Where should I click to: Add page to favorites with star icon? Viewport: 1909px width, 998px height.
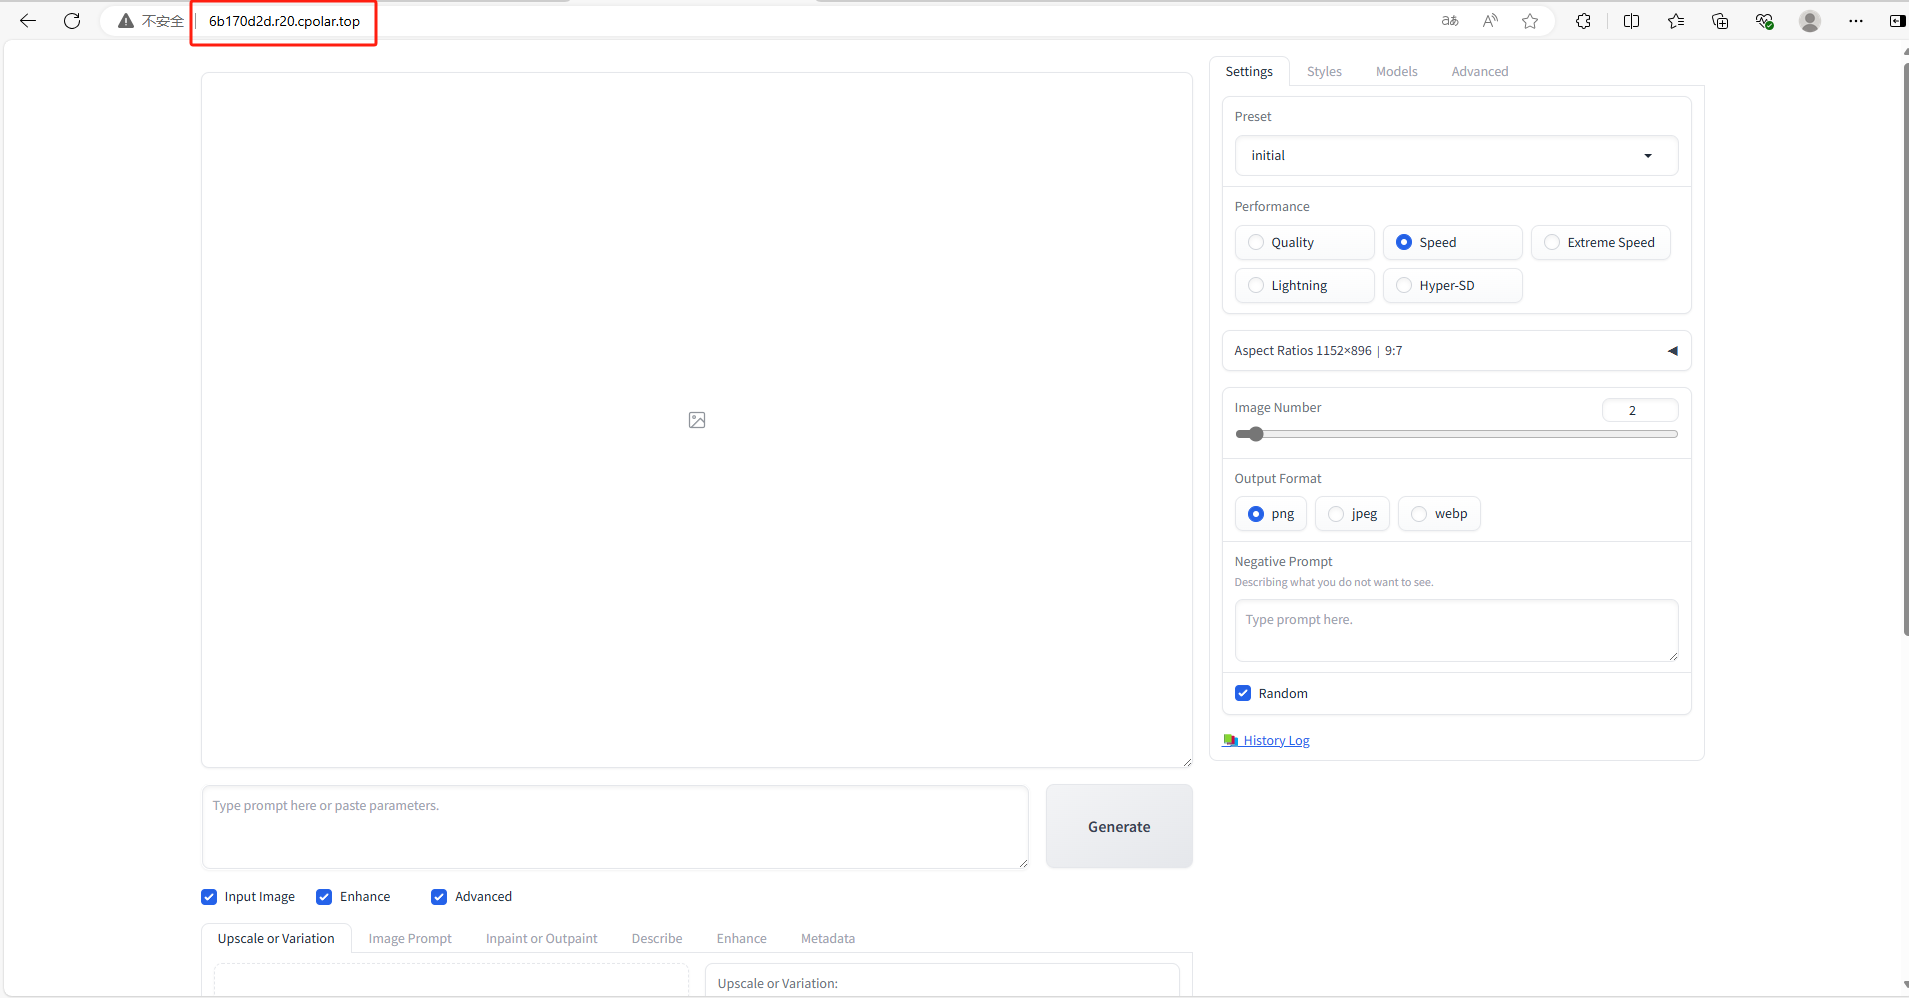[1530, 21]
